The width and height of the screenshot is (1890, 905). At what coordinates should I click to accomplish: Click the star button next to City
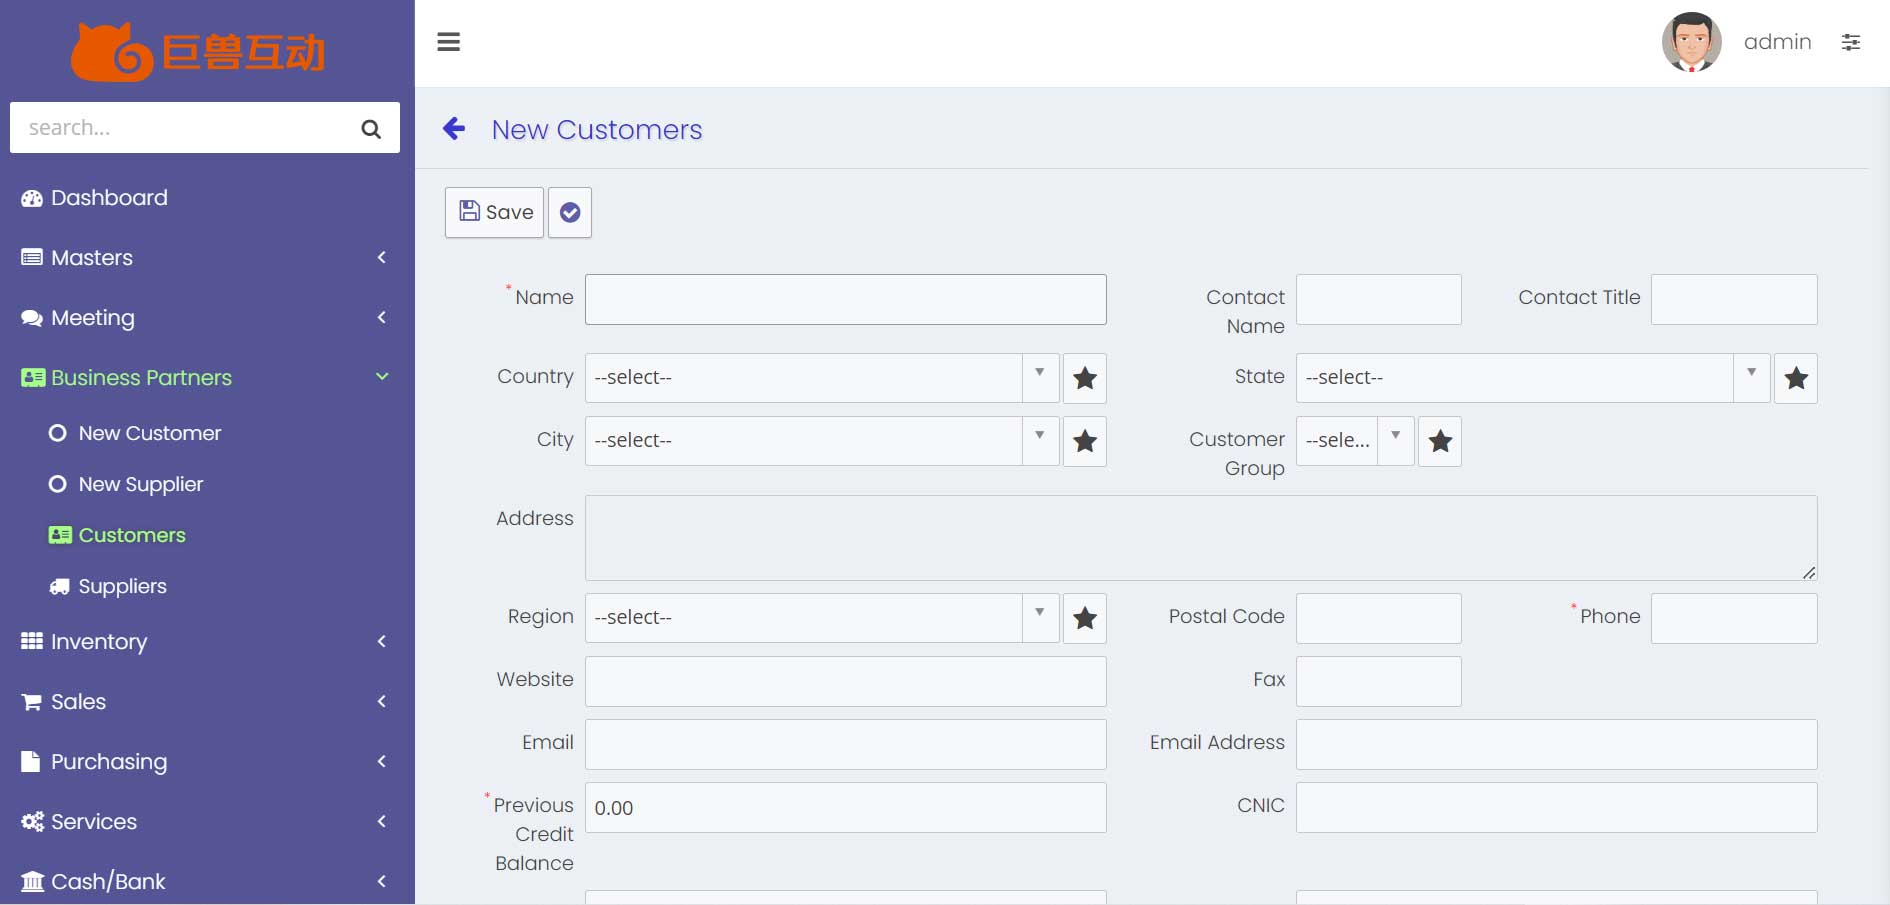click(x=1085, y=441)
